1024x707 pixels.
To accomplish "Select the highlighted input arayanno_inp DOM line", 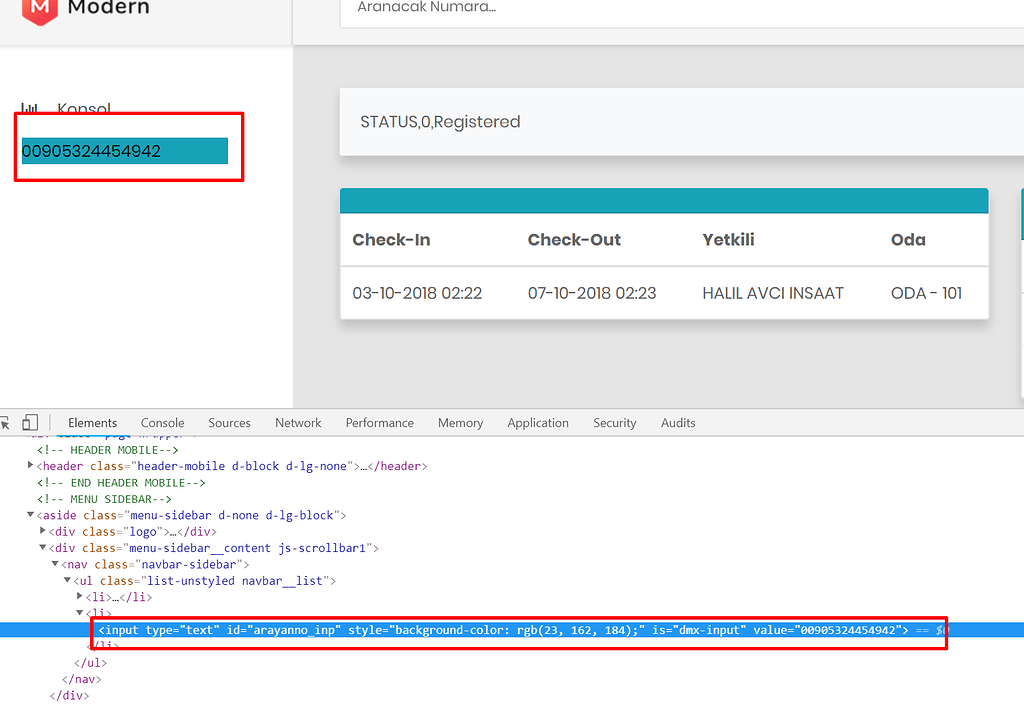I will [x=500, y=630].
